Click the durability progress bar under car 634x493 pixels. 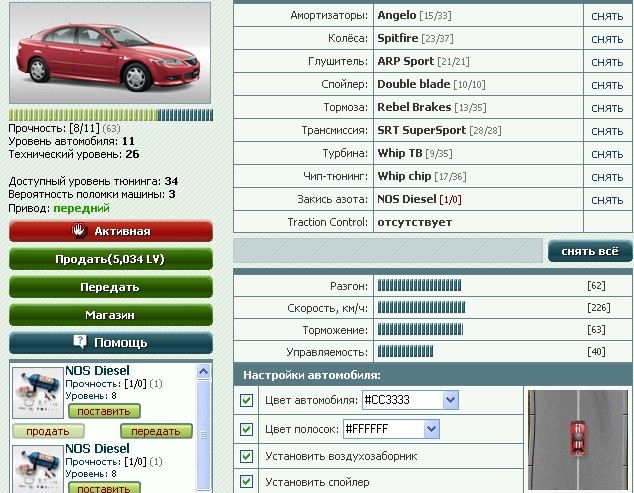(111, 115)
